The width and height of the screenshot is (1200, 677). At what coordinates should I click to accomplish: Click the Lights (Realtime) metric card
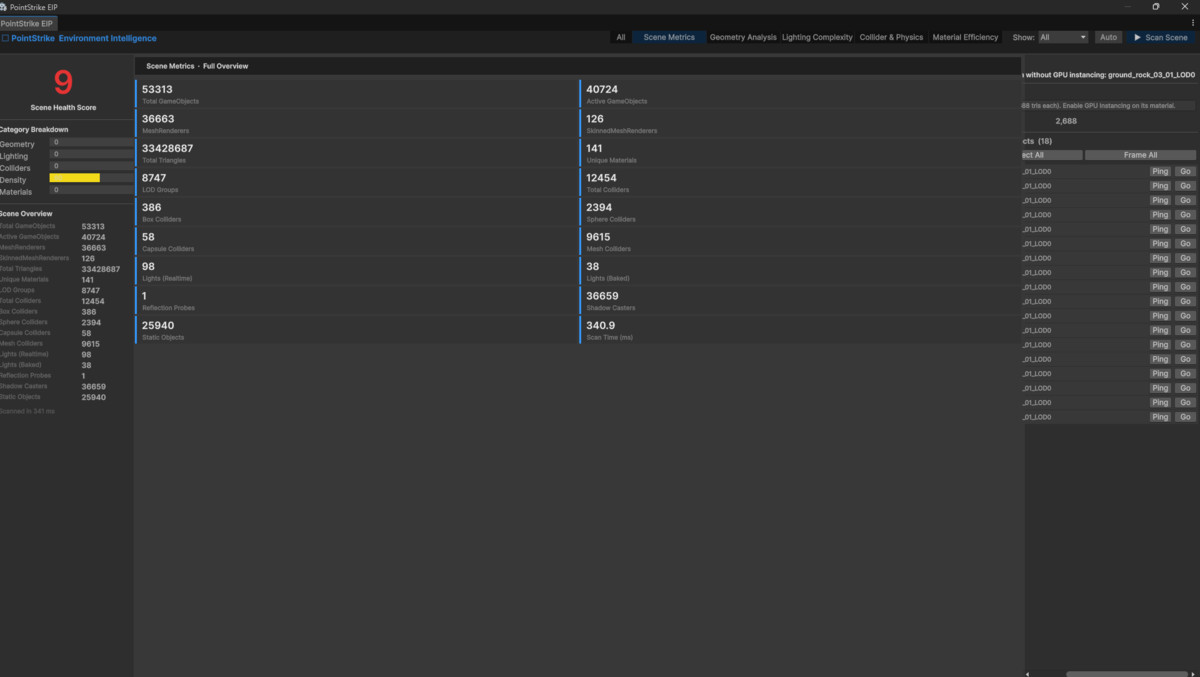click(356, 271)
